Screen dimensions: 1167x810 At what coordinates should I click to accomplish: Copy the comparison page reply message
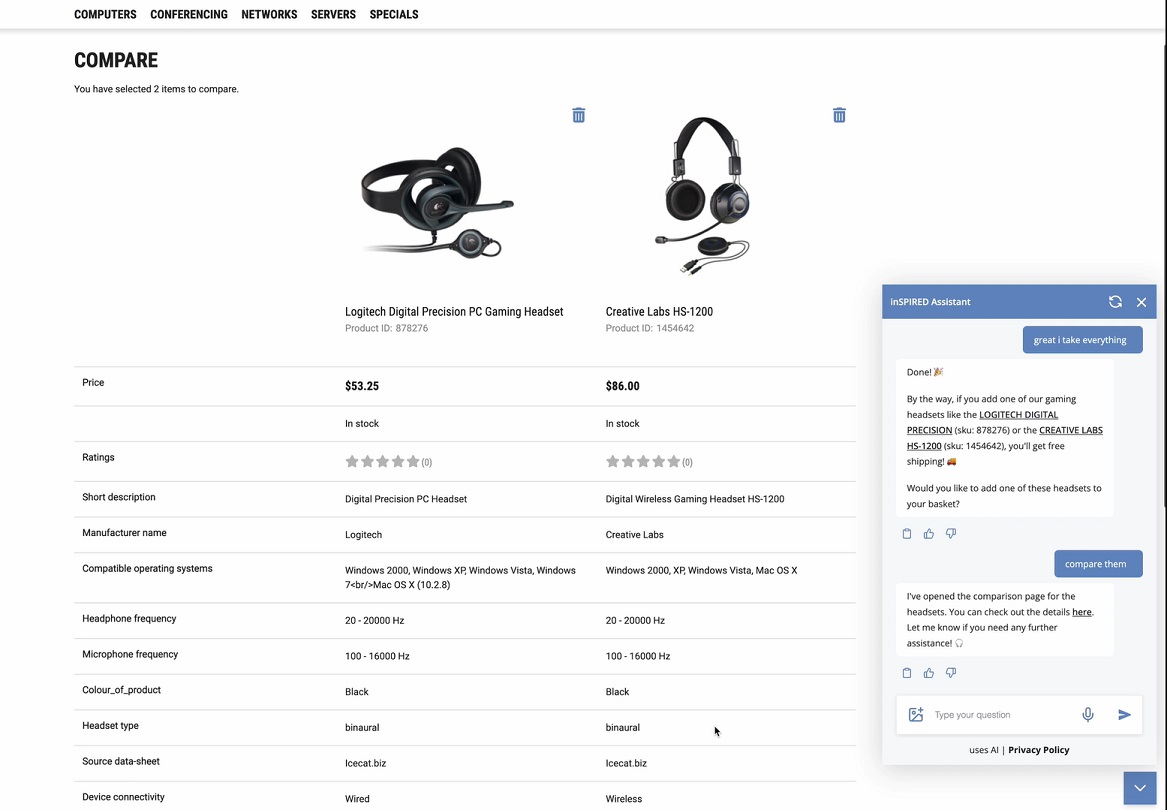[907, 673]
